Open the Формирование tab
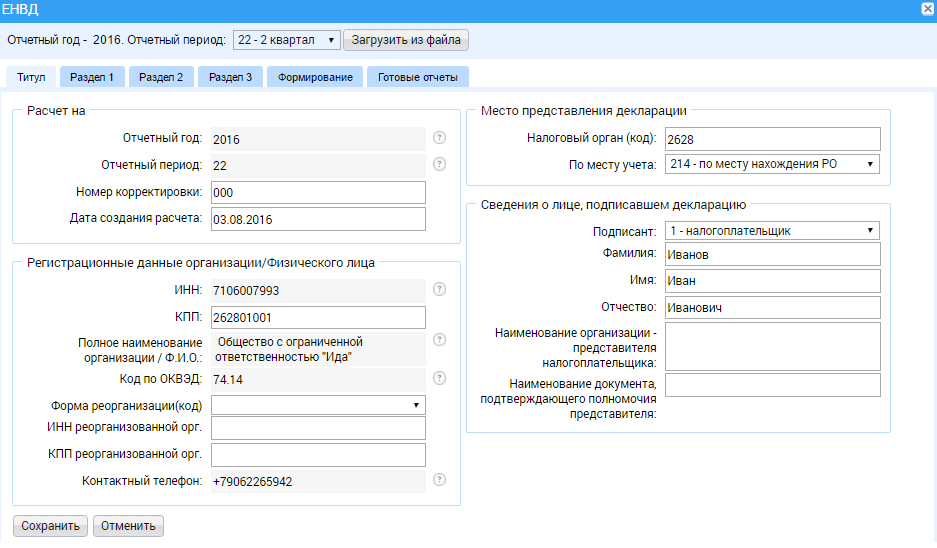The height and width of the screenshot is (548, 937). point(316,77)
